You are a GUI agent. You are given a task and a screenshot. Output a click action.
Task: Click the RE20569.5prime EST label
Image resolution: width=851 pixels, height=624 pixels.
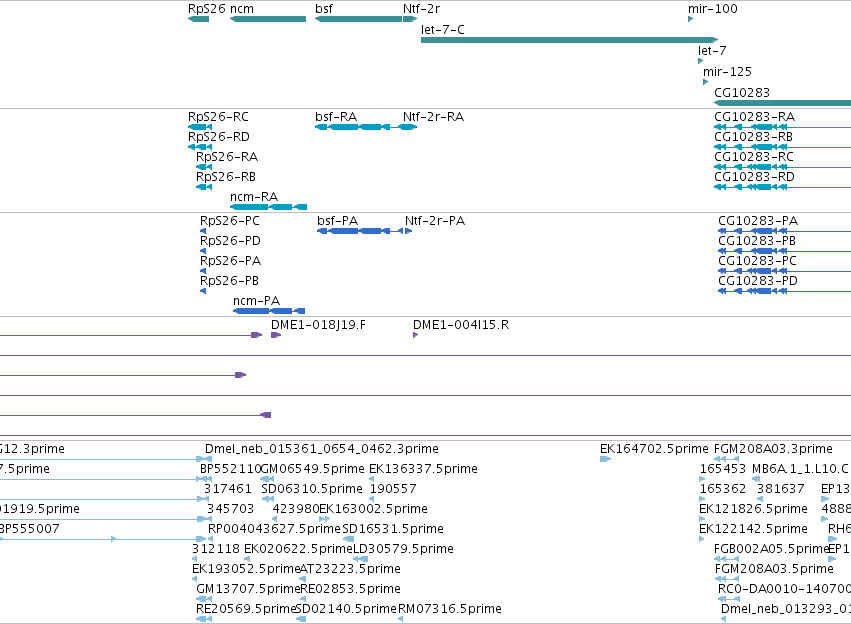pos(246,609)
